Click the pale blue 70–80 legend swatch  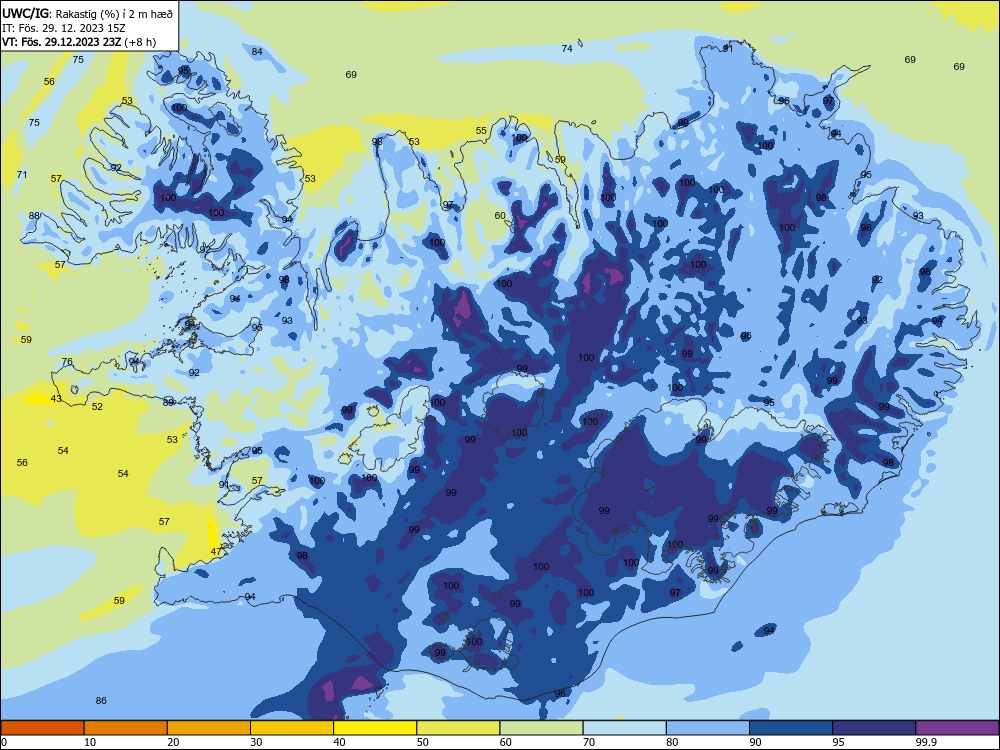[624, 728]
